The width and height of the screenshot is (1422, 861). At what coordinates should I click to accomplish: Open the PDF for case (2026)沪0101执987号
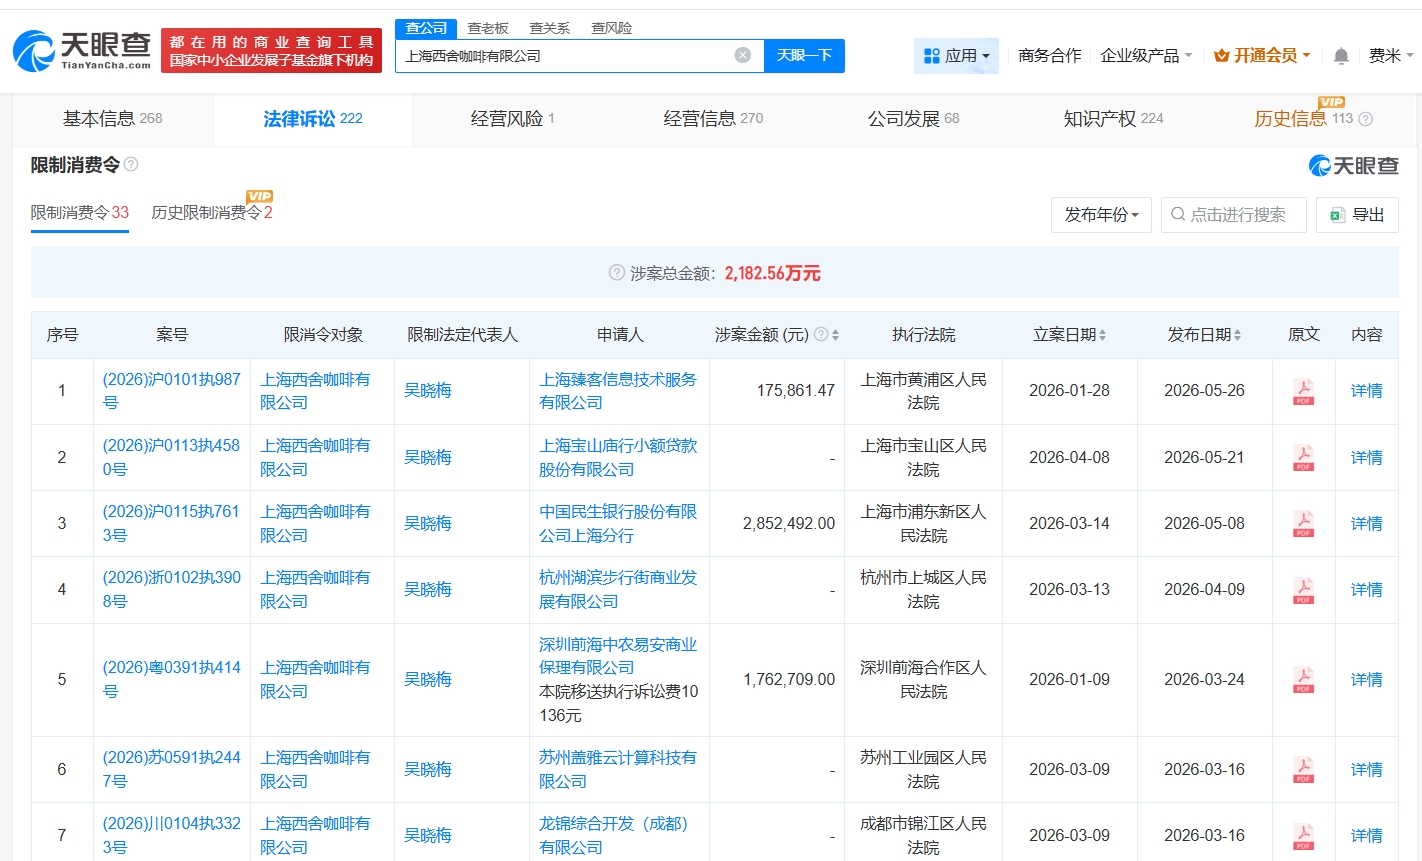1303,391
